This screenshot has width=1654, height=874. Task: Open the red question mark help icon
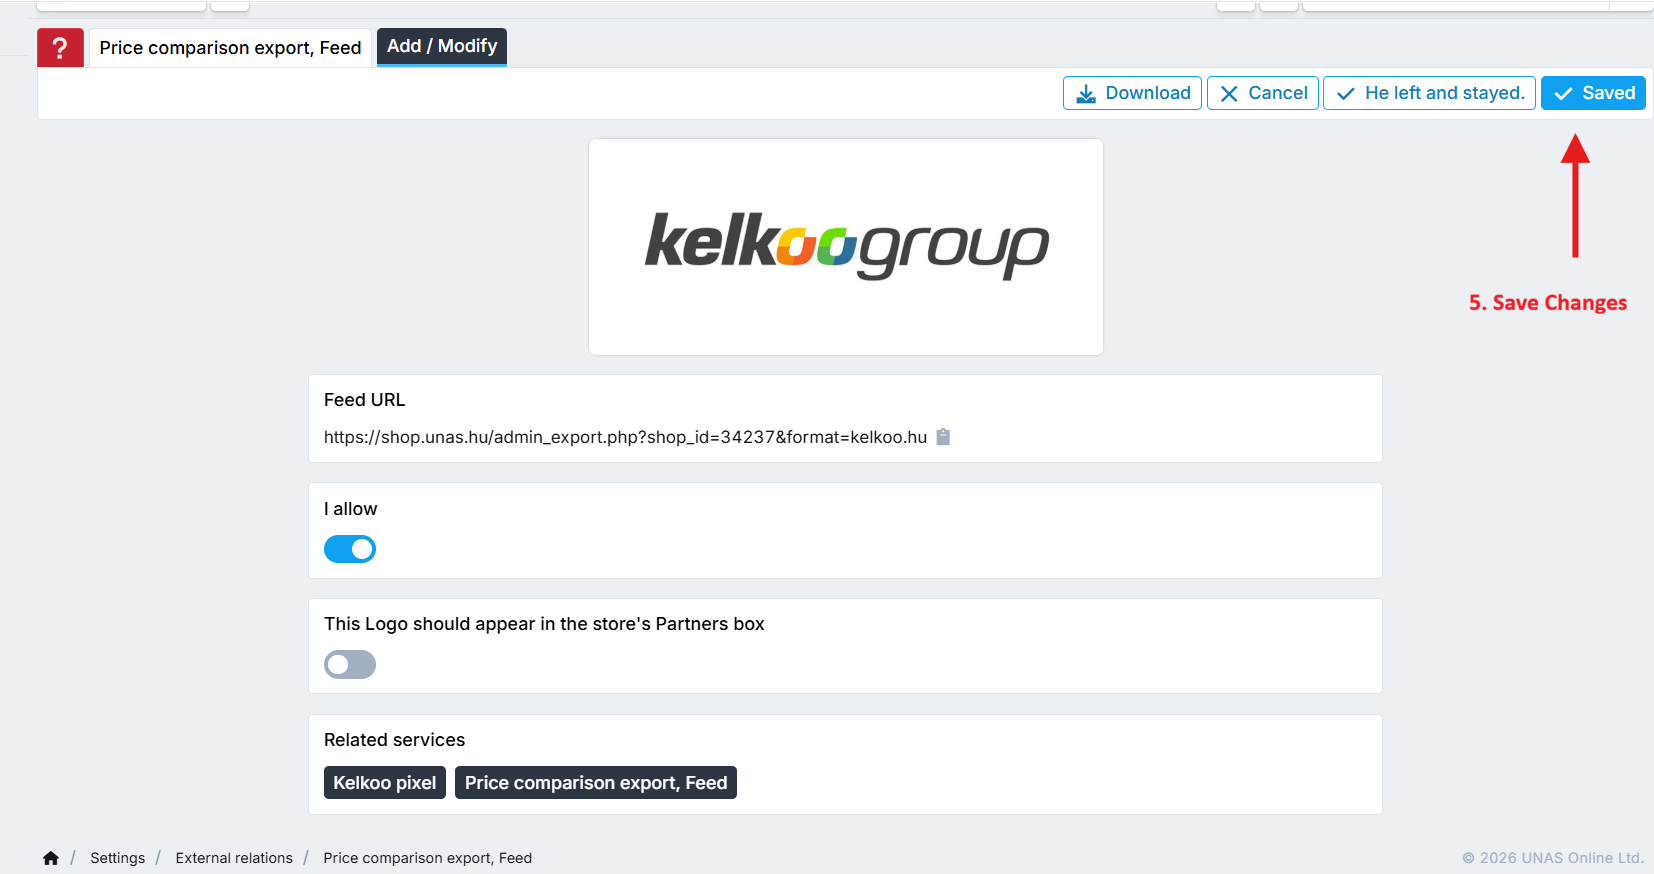click(x=60, y=47)
